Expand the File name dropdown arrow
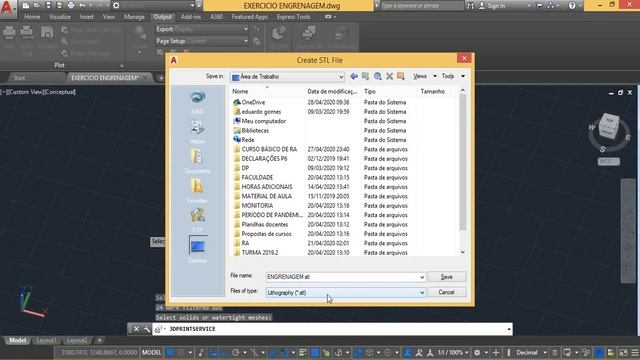640x360 pixels. [422, 277]
